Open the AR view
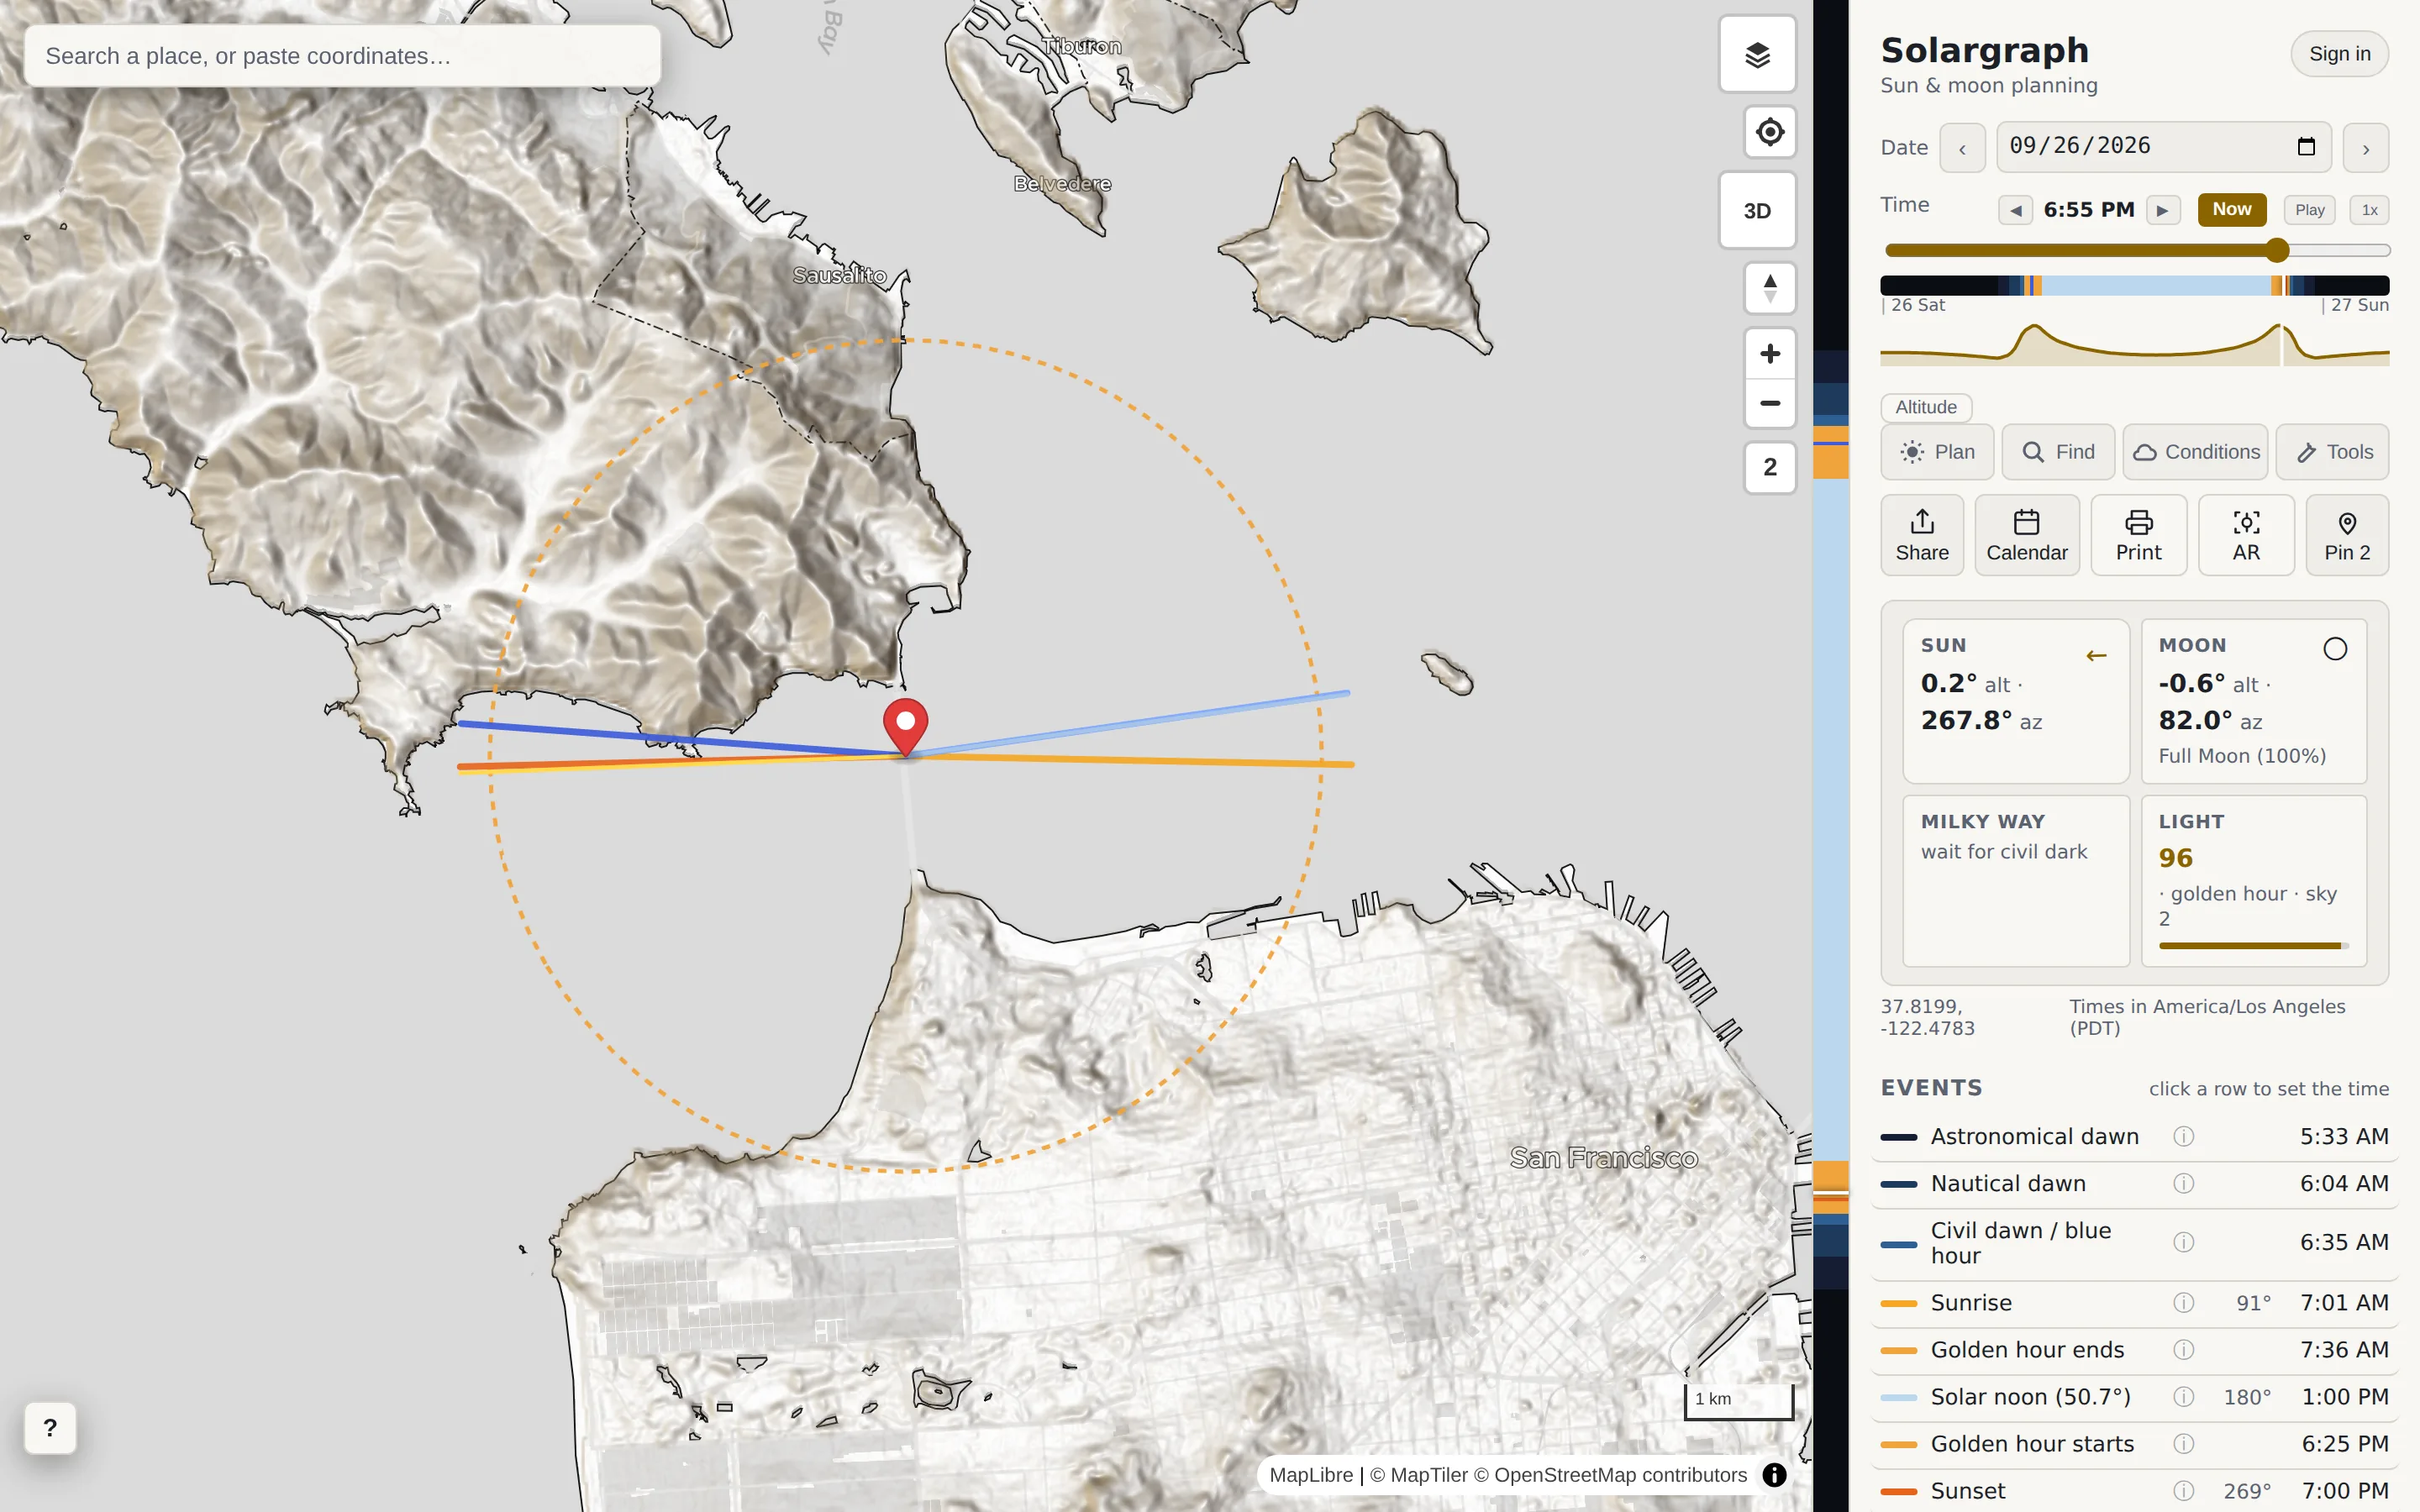Viewport: 2420px width, 1512px height. (x=2246, y=535)
